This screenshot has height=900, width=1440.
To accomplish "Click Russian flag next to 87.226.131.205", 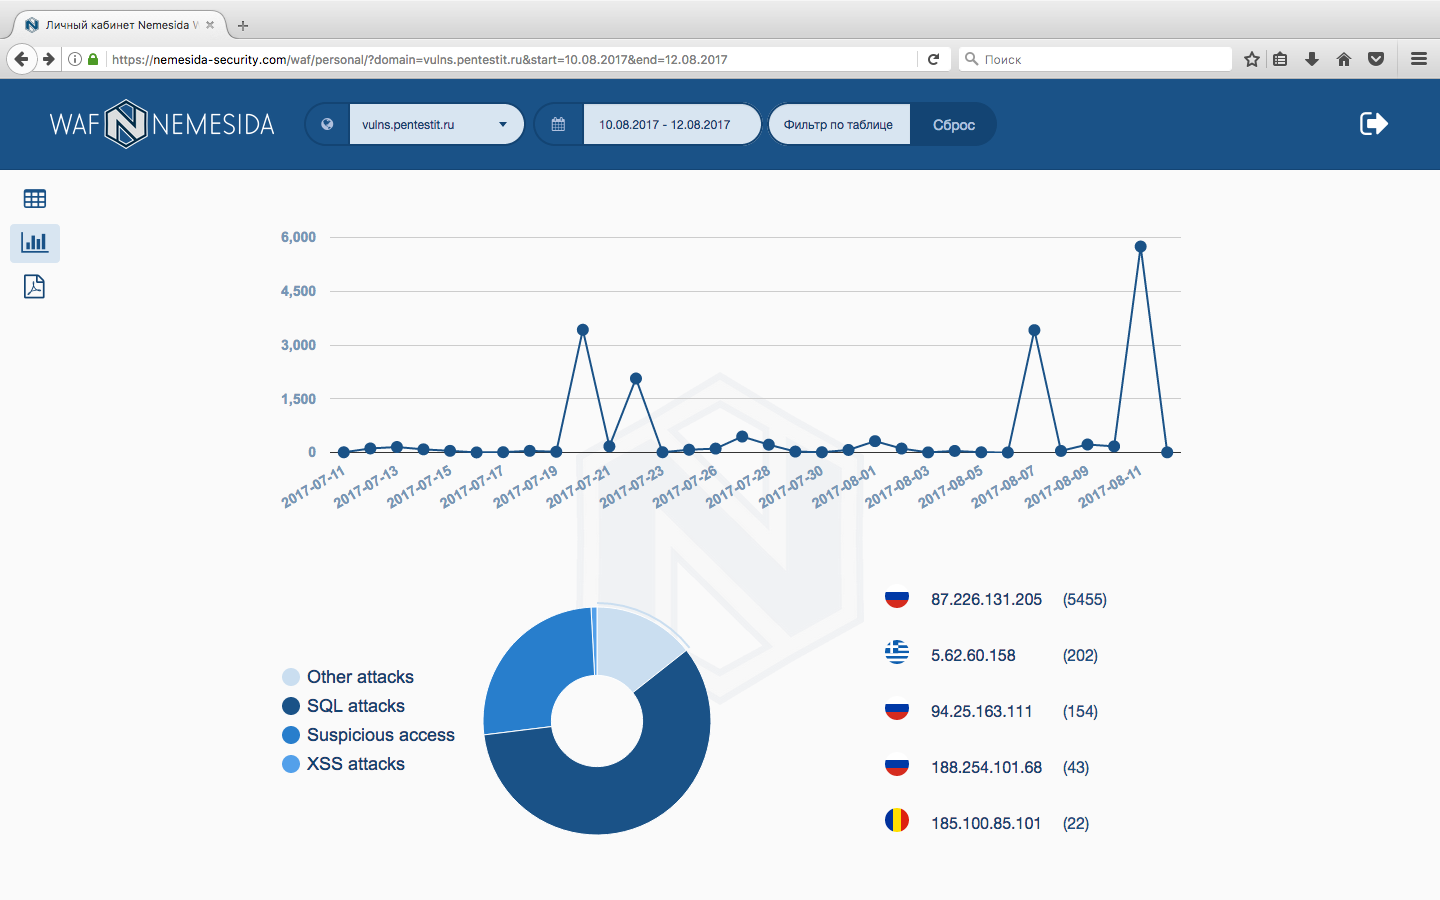I will point(897,597).
